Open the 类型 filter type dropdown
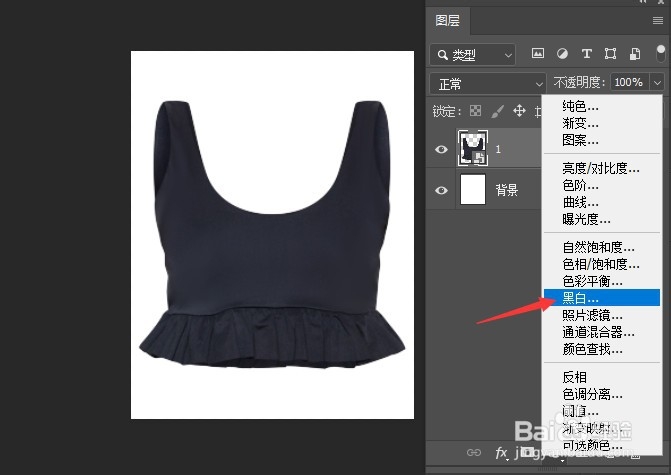 click(x=472, y=54)
